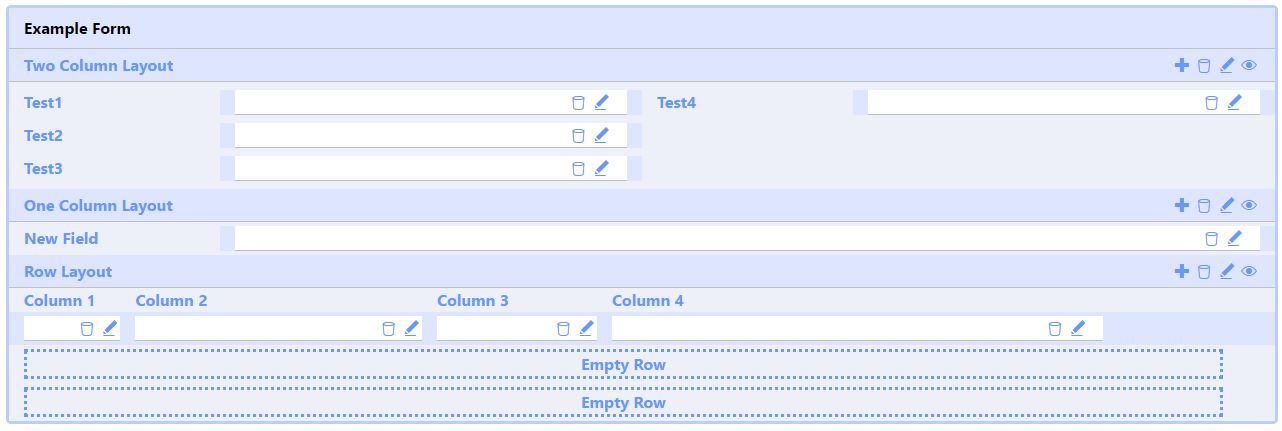Add a field to Row Layout section
The height and width of the screenshot is (431, 1282).
[x=1182, y=271]
